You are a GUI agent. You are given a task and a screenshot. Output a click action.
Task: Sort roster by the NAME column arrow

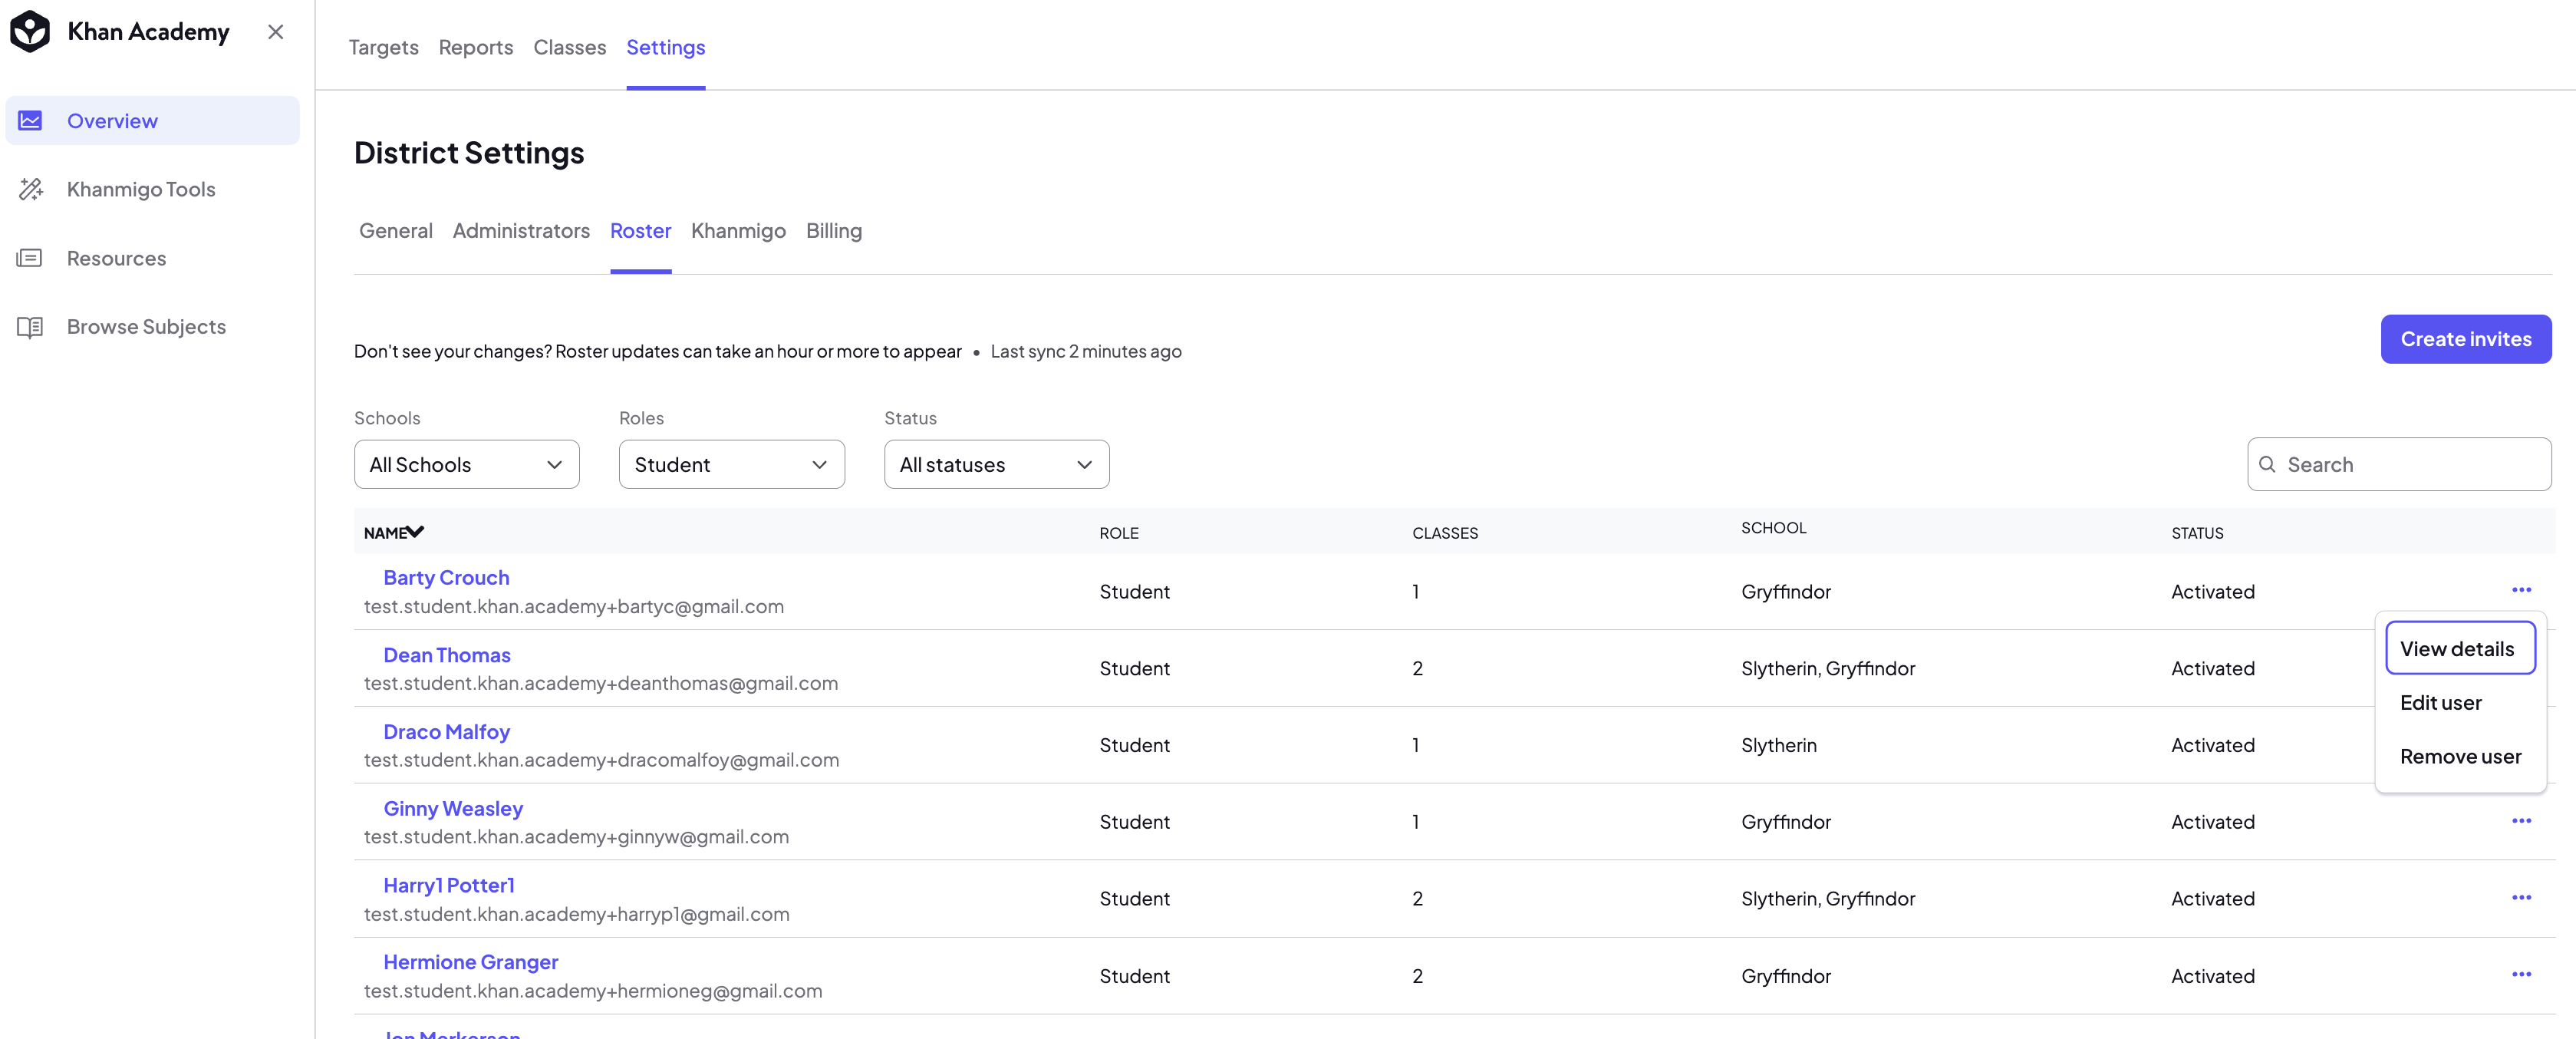click(x=415, y=532)
